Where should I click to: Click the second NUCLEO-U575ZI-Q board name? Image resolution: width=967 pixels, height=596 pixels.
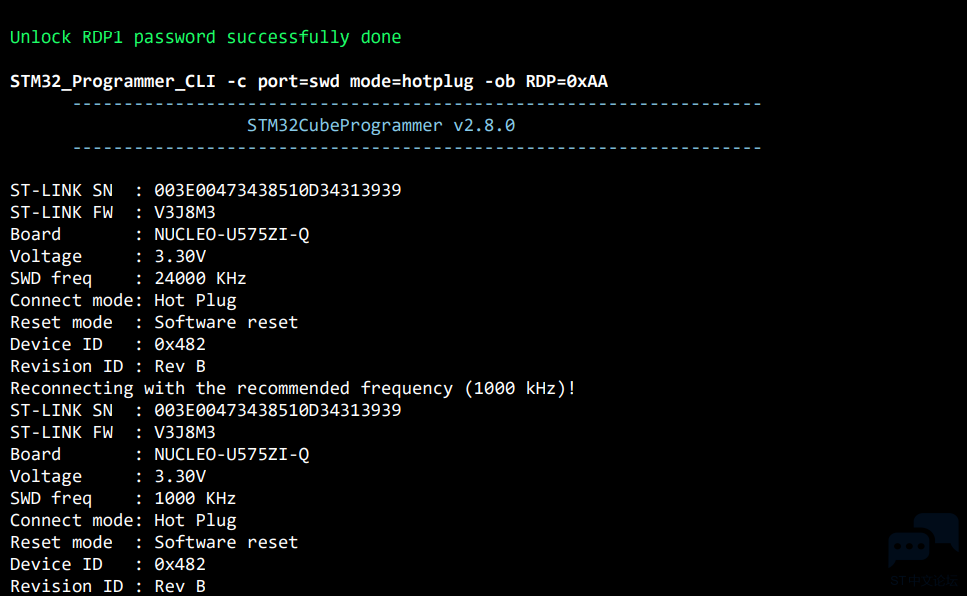[232, 455]
